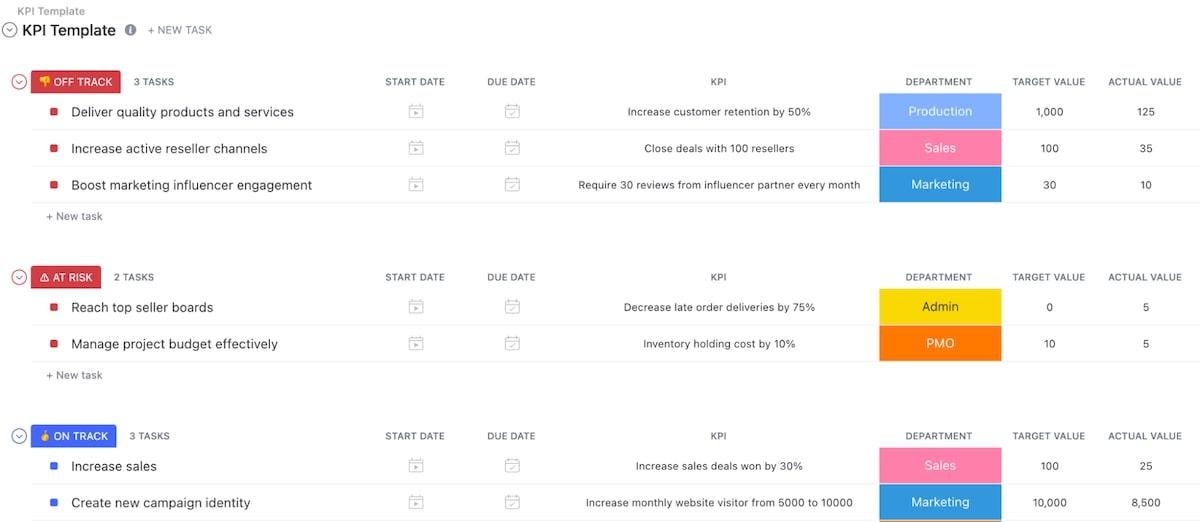Open start date for Manage project budget effectively
The width and height of the screenshot is (1200, 522).
[x=416, y=344]
